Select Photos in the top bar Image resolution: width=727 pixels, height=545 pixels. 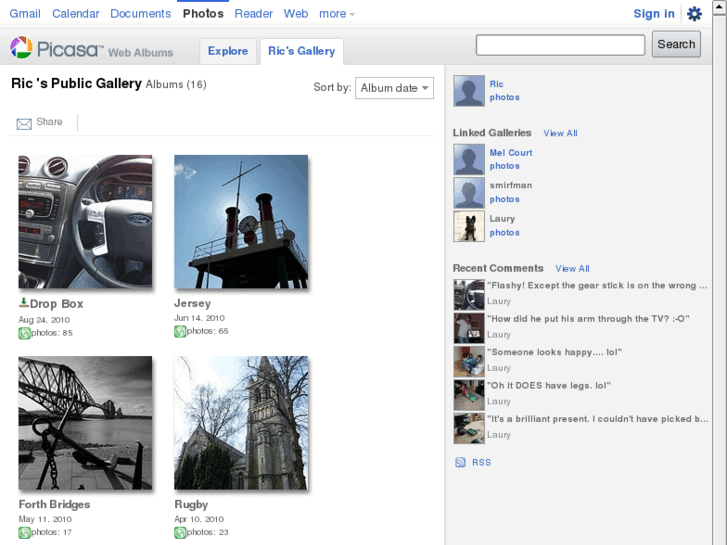point(203,14)
